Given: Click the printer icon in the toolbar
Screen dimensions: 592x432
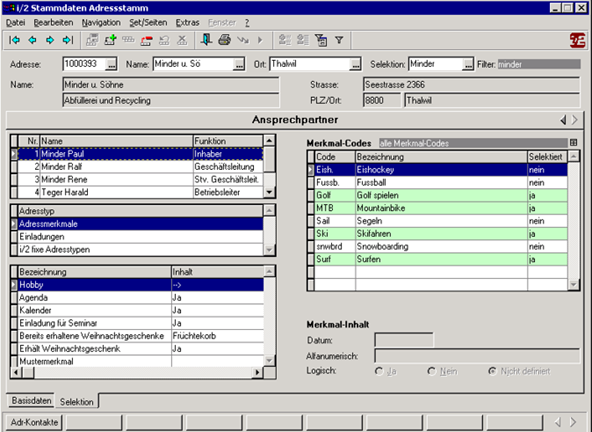Looking at the screenshot, I should click(225, 40).
